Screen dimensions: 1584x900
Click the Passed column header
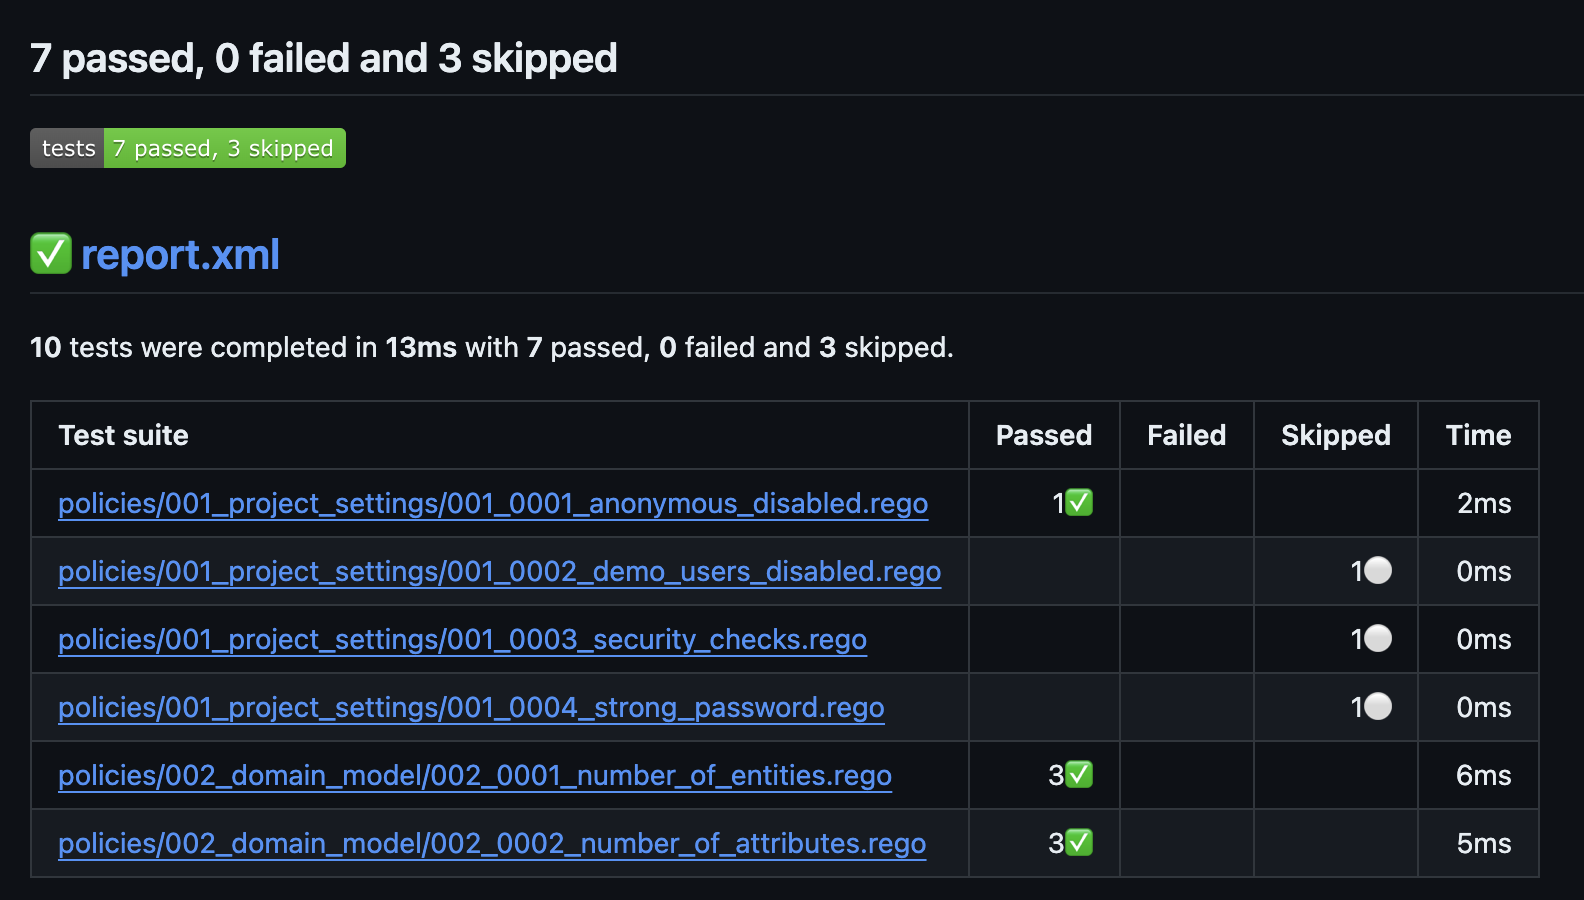[x=1043, y=435]
